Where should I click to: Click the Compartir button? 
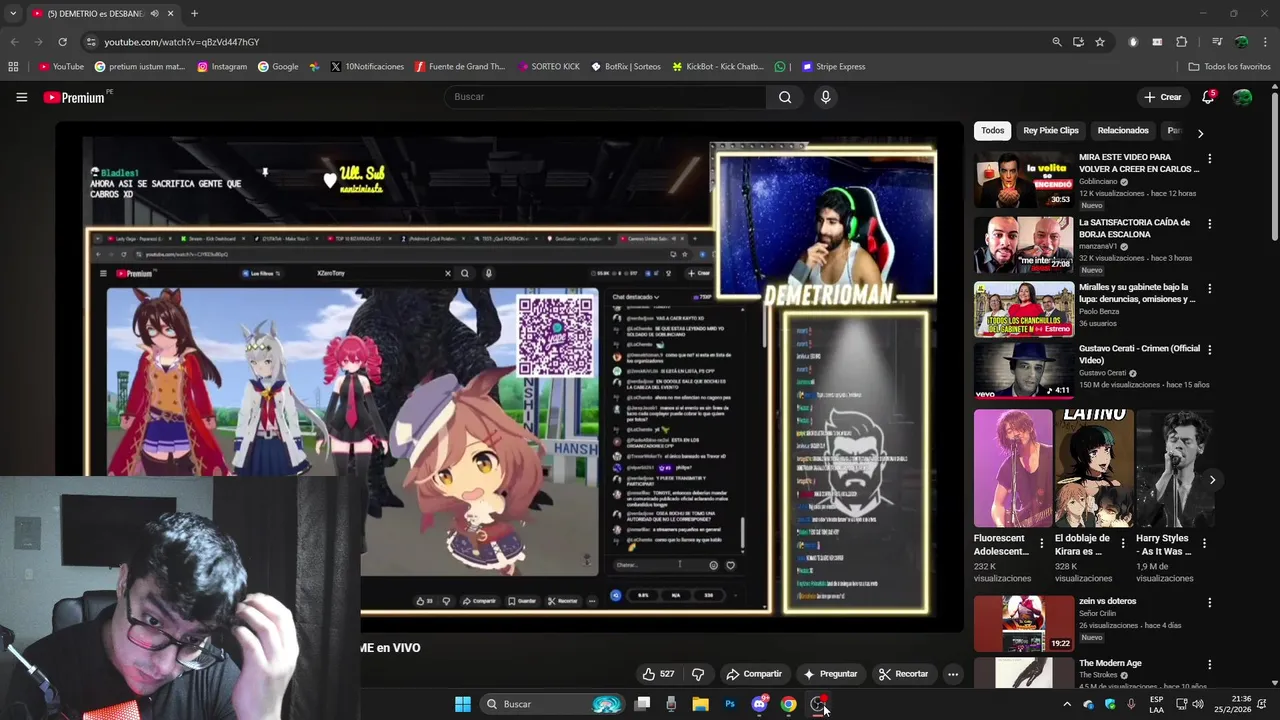coord(754,674)
